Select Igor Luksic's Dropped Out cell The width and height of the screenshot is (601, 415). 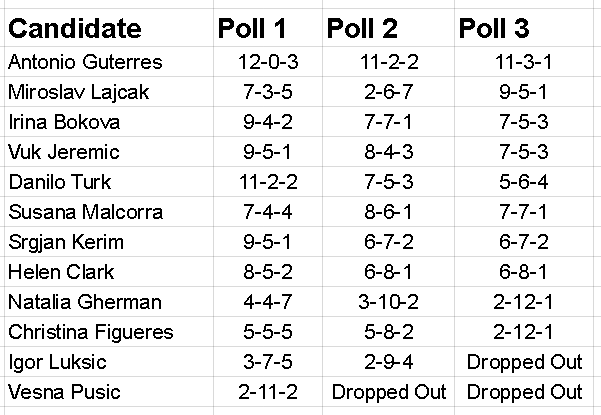[525, 362]
